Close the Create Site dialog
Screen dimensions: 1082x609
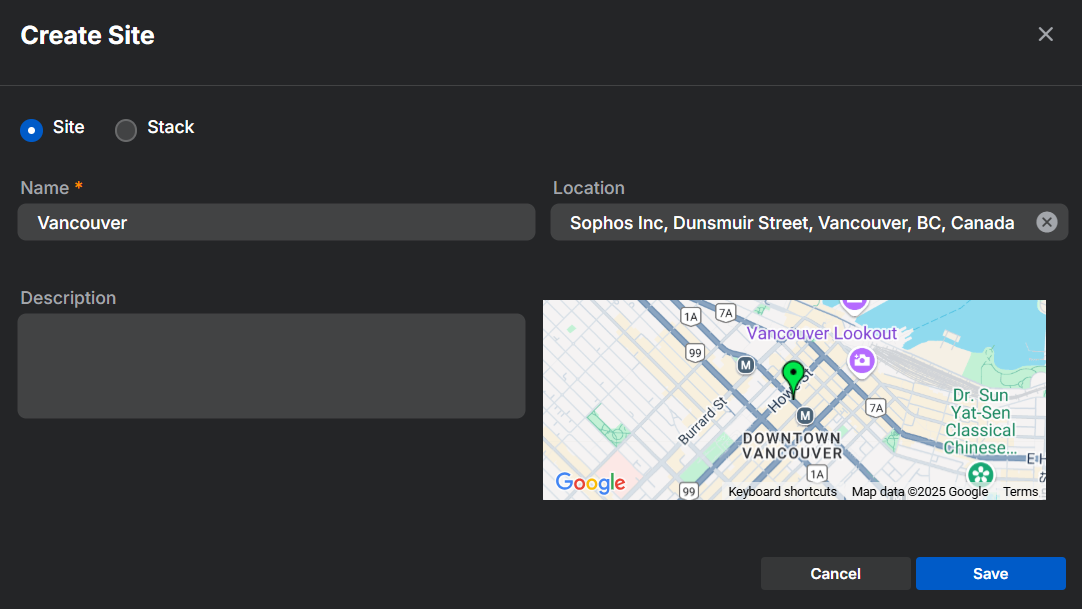(x=1045, y=35)
